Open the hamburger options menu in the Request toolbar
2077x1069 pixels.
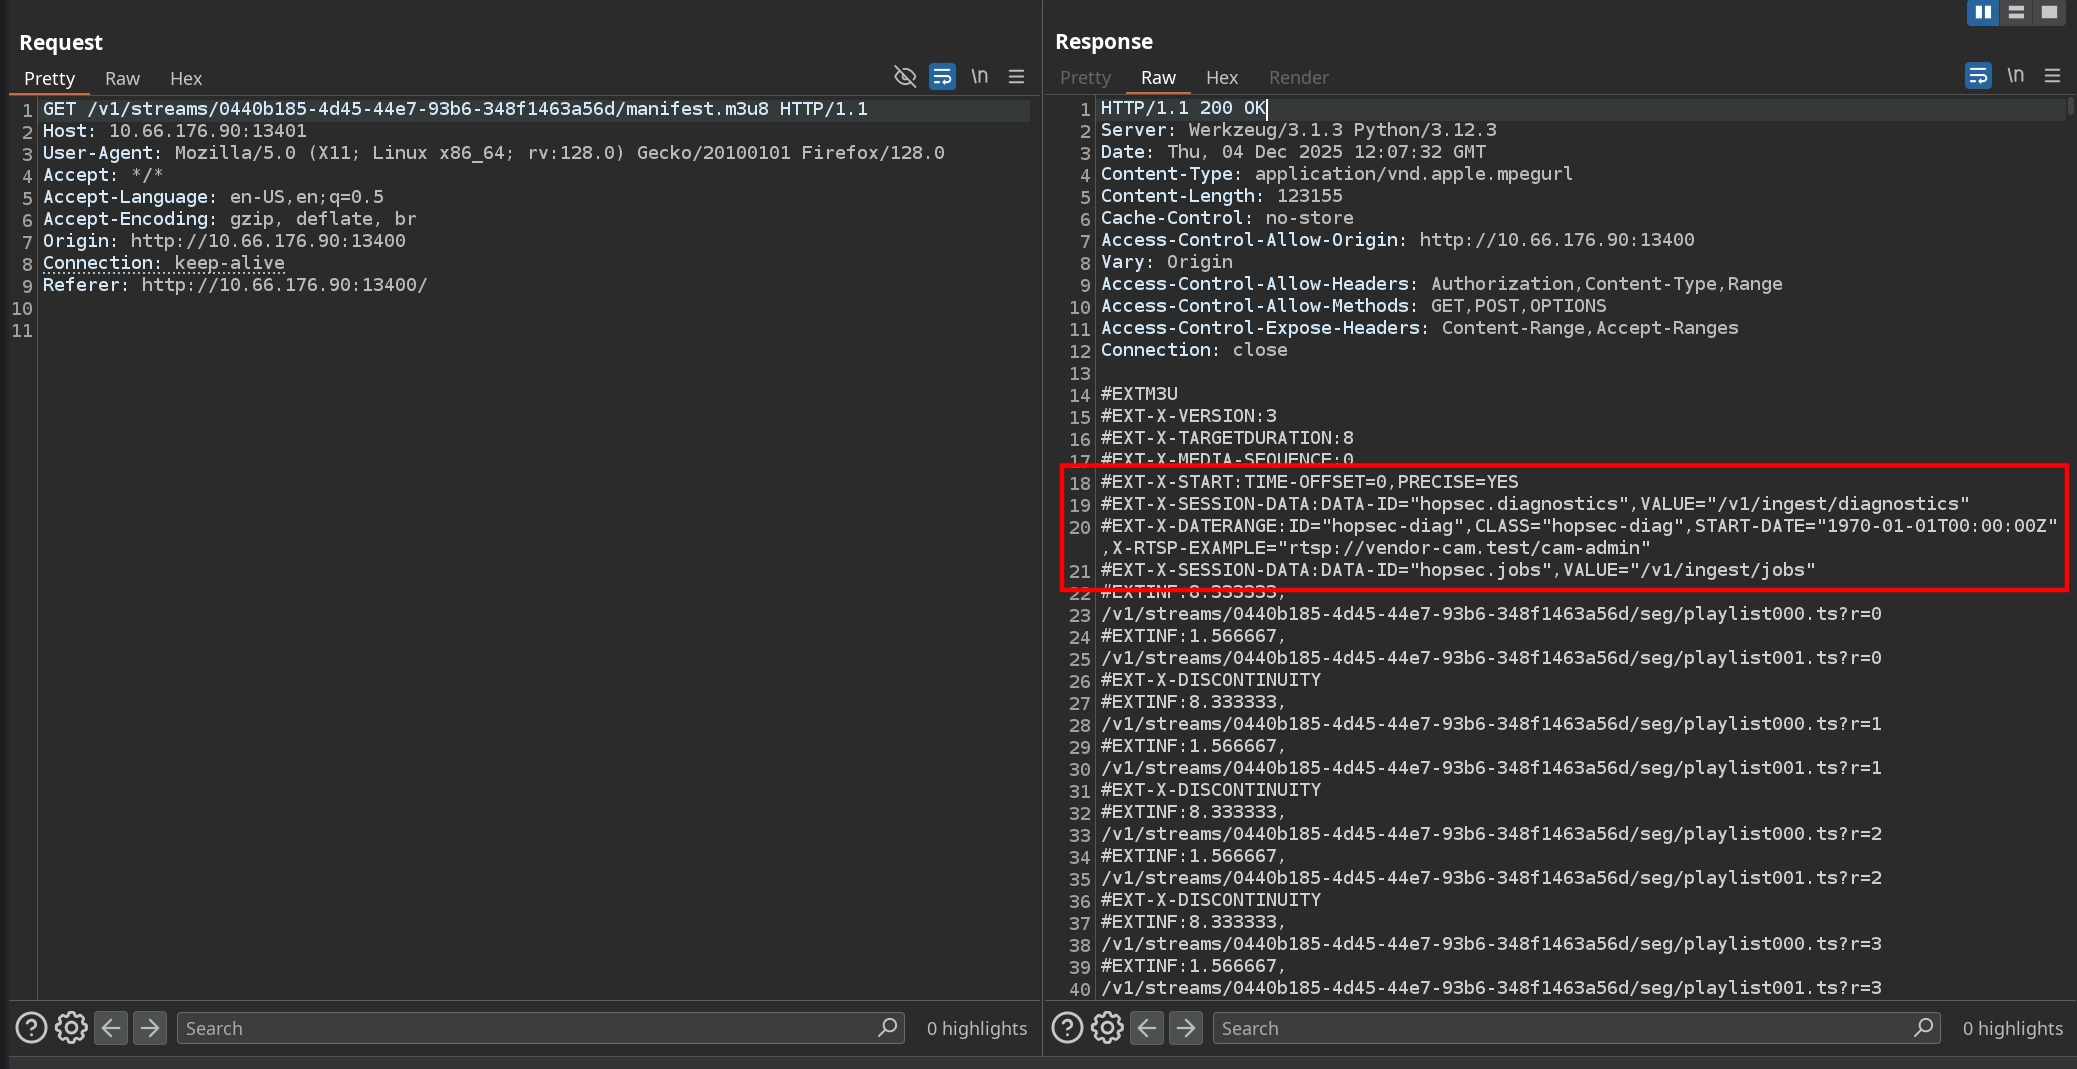pos(1016,76)
